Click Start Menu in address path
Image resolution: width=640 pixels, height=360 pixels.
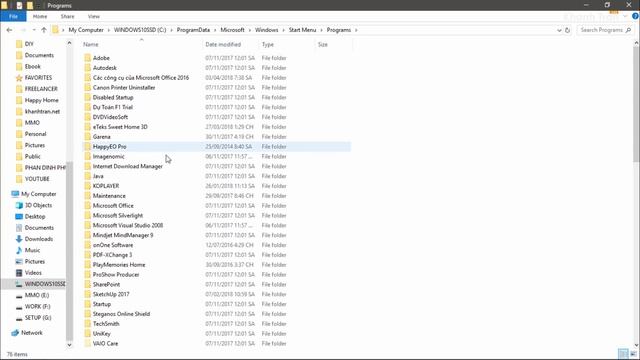[302, 30]
